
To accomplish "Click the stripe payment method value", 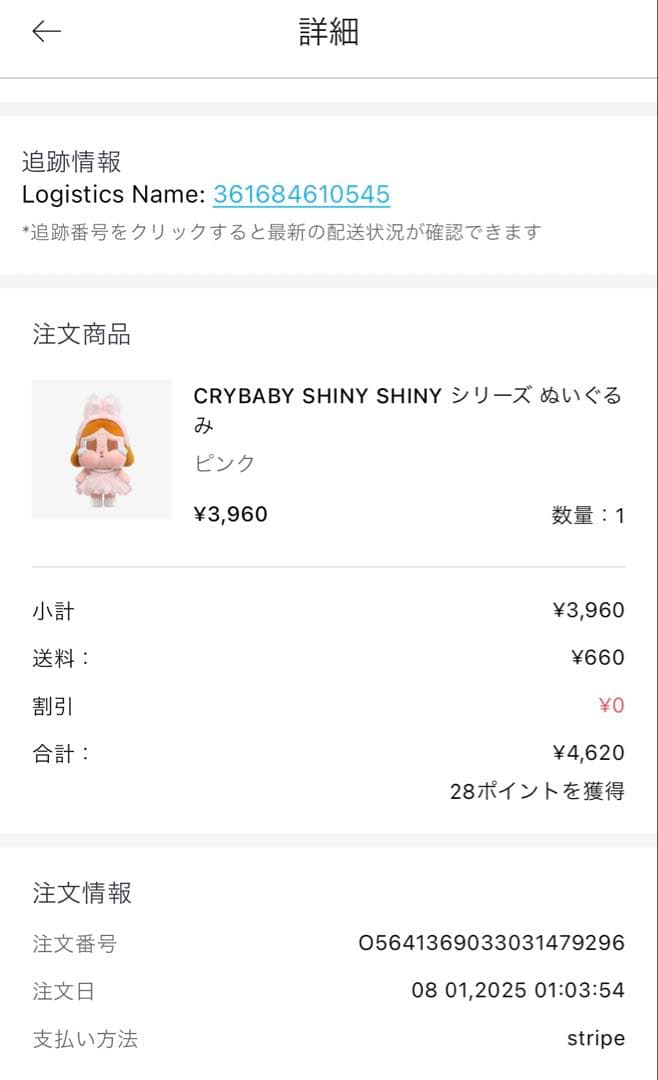I will 598,1038.
